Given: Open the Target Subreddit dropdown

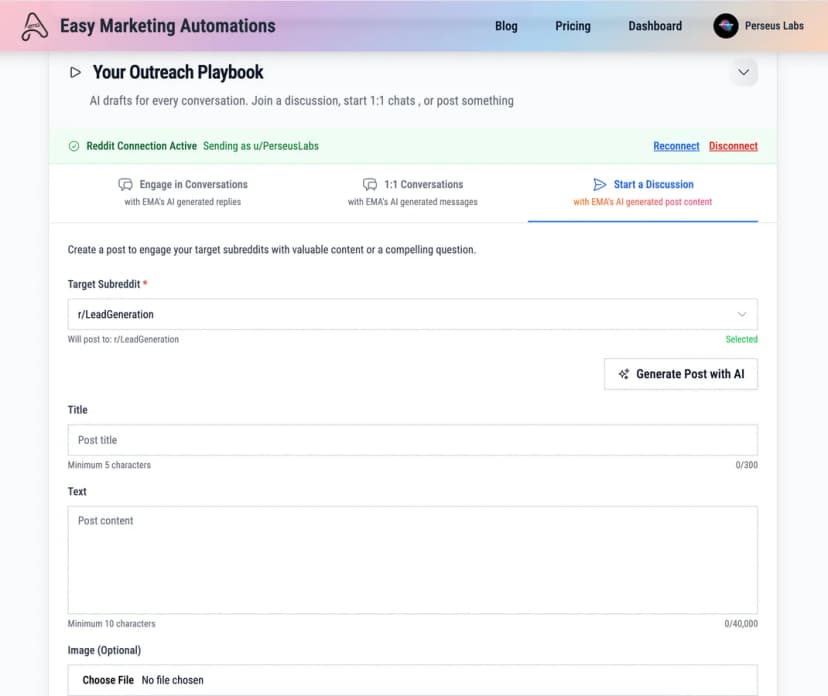Looking at the screenshot, I should pos(412,314).
